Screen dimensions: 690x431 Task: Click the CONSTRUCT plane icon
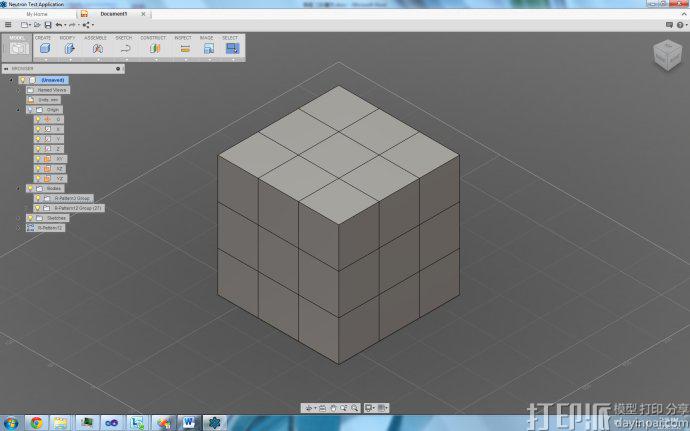[x=155, y=48]
